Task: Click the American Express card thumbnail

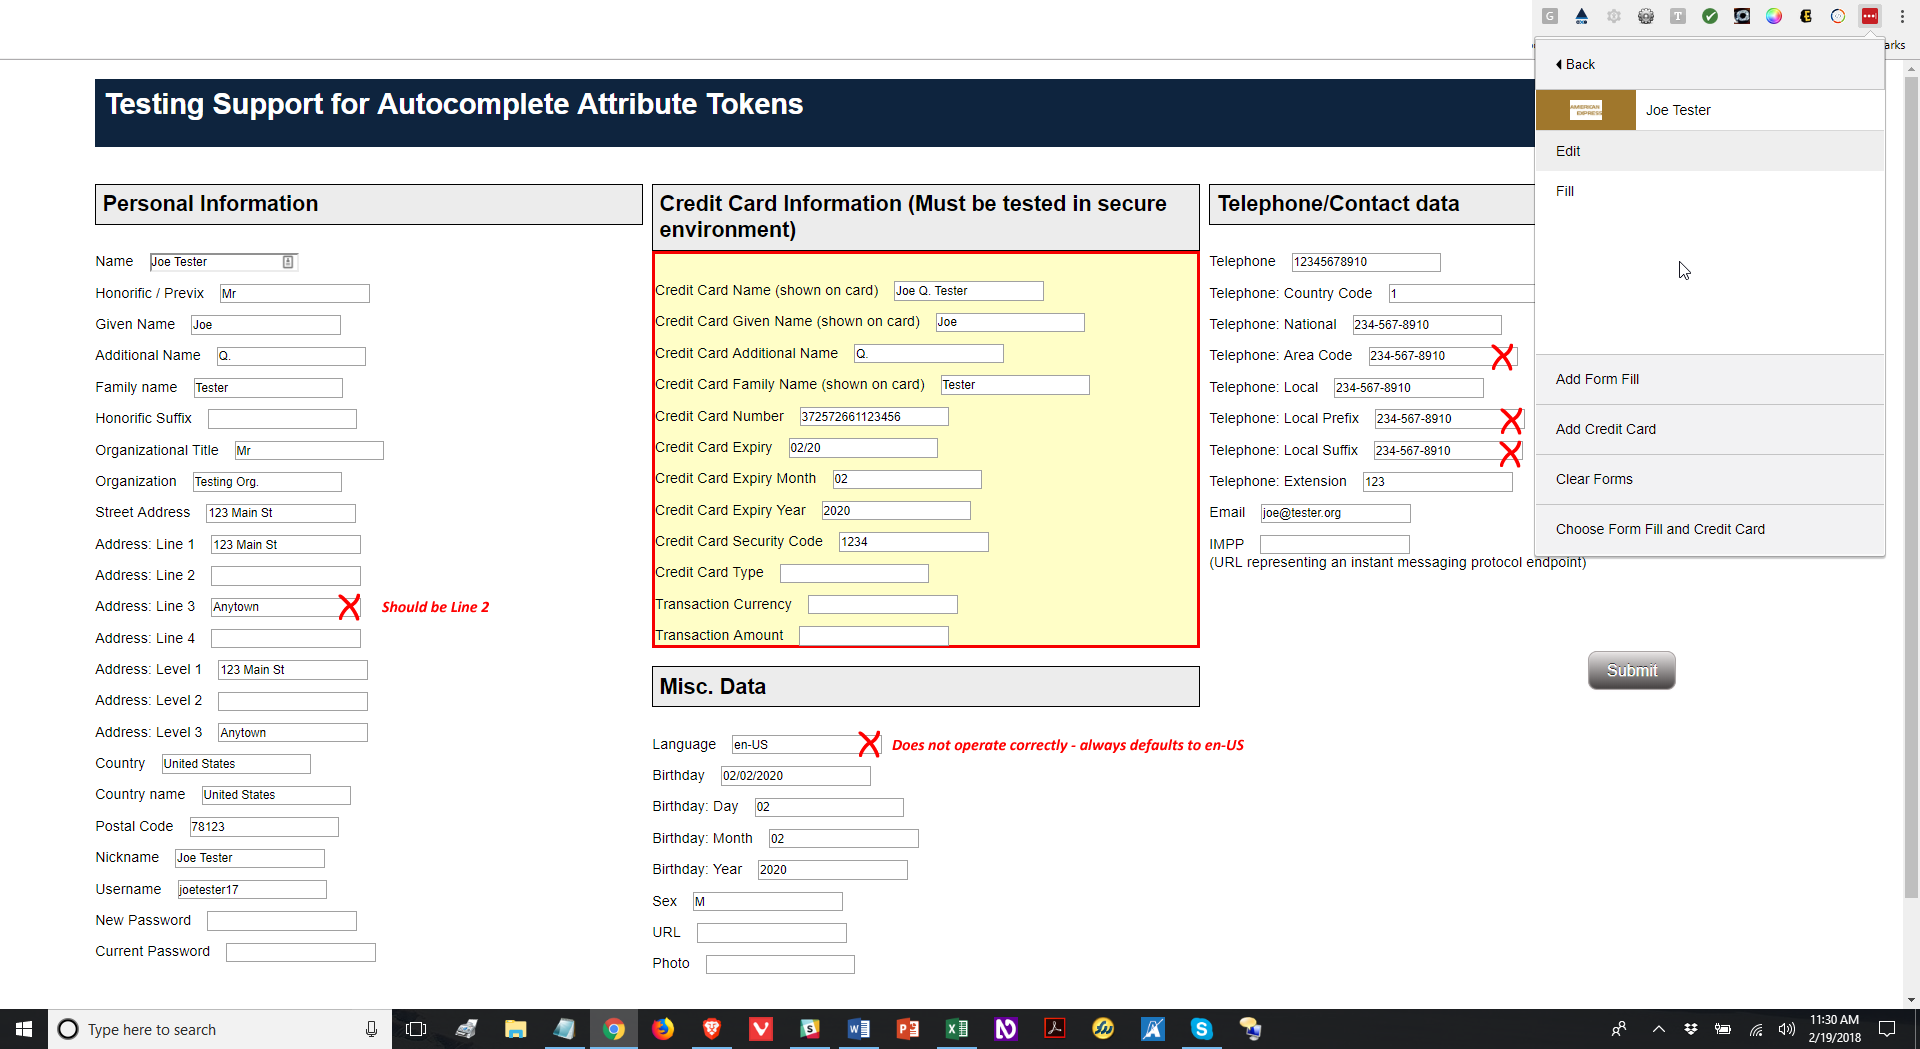Action: click(1585, 110)
